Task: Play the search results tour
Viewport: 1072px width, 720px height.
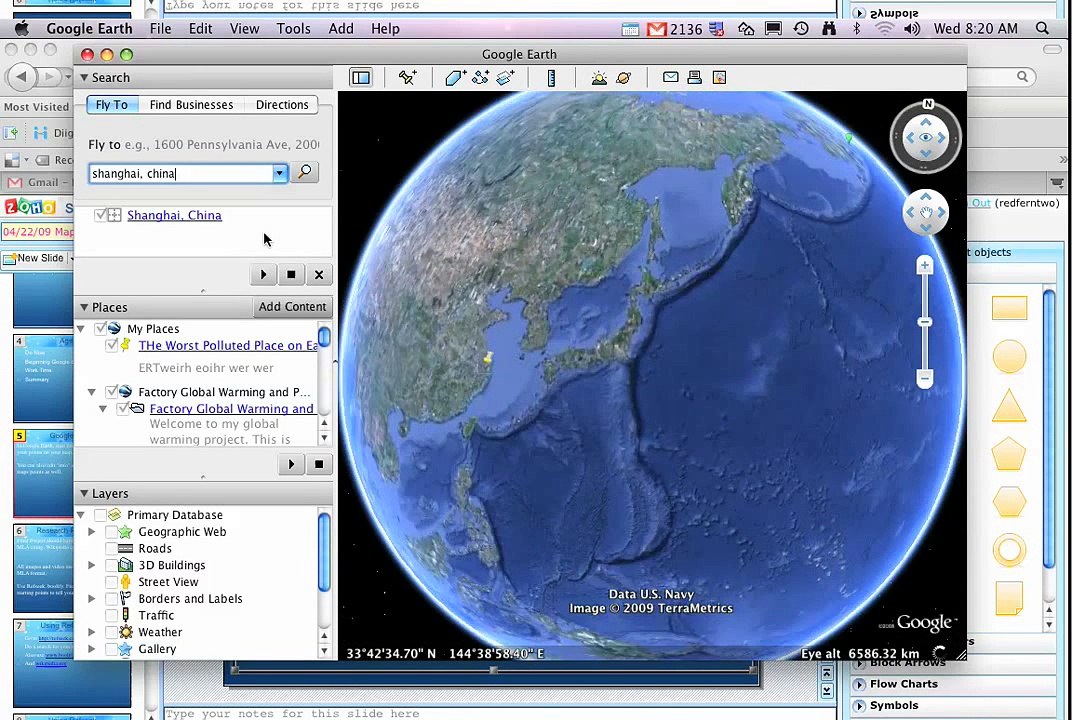Action: click(263, 274)
